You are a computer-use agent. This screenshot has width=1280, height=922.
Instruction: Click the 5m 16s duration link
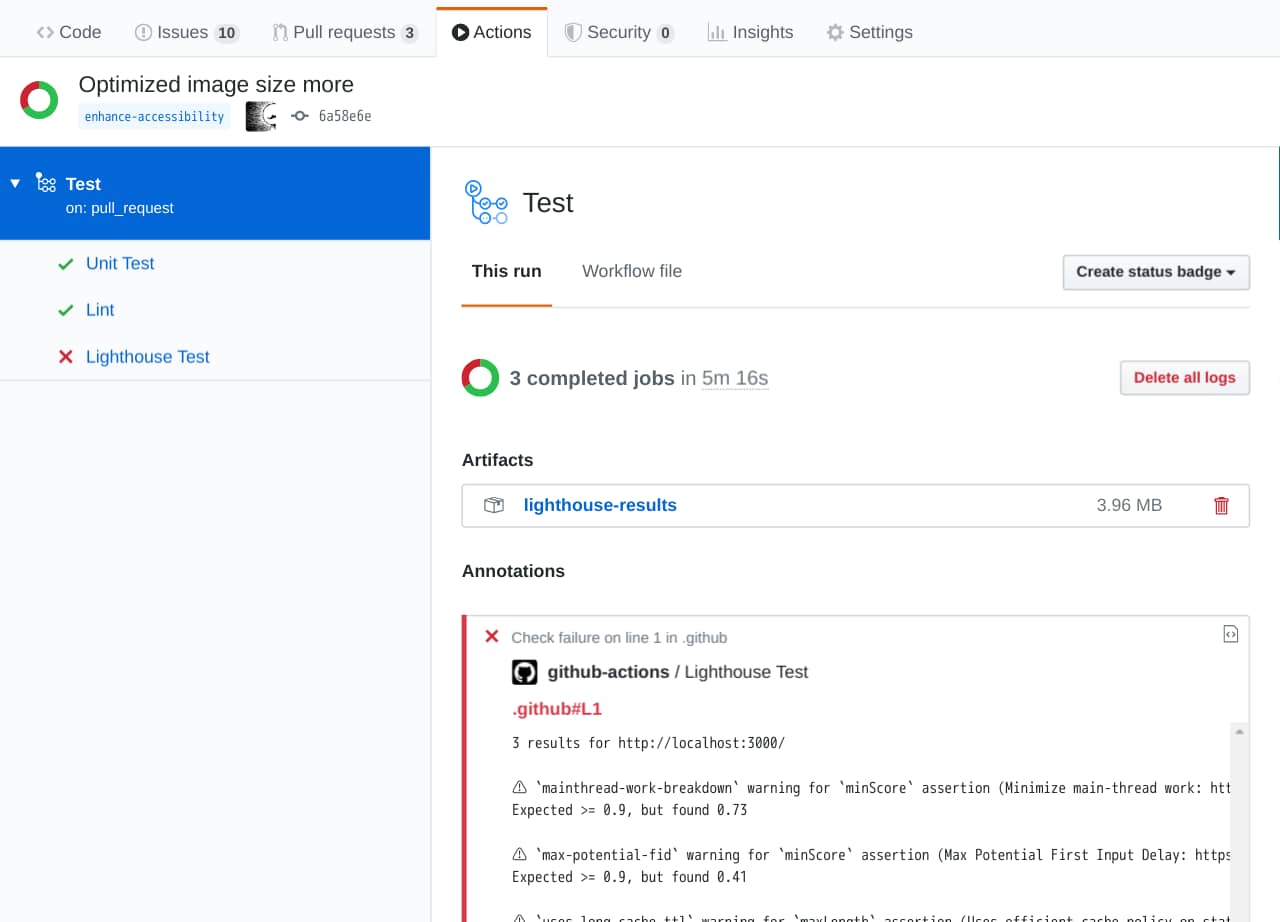pos(734,378)
